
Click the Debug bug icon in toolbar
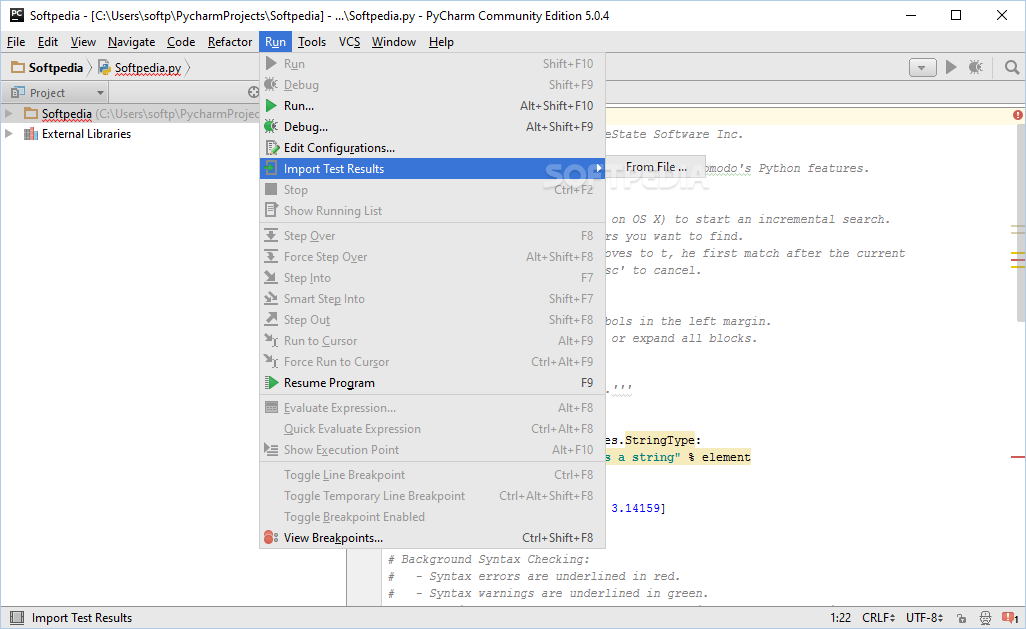pyautogui.click(x=976, y=67)
